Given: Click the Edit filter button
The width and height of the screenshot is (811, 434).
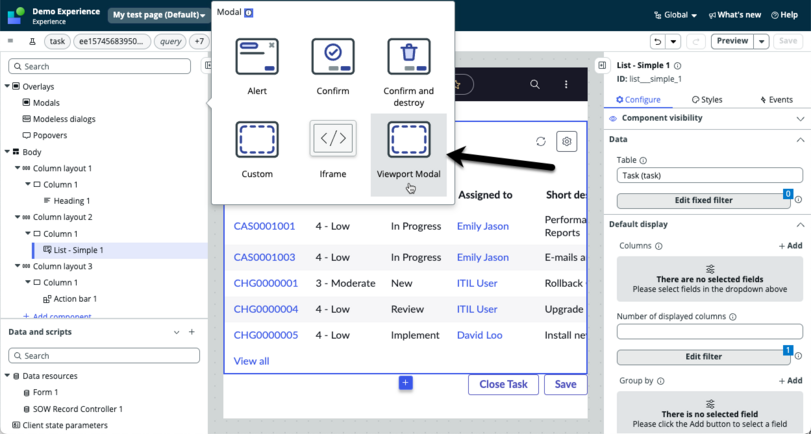Looking at the screenshot, I should coord(703,356).
